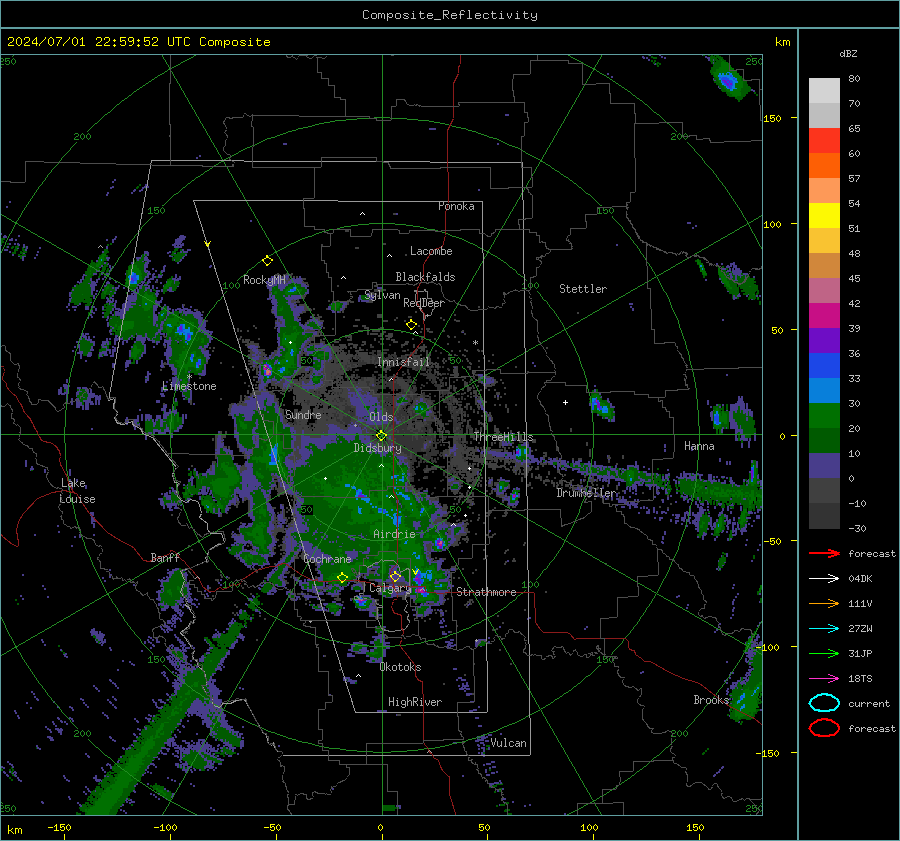Click the yellow diamond marker above Calgary label
Screen dimensions: 900x841
[395, 576]
